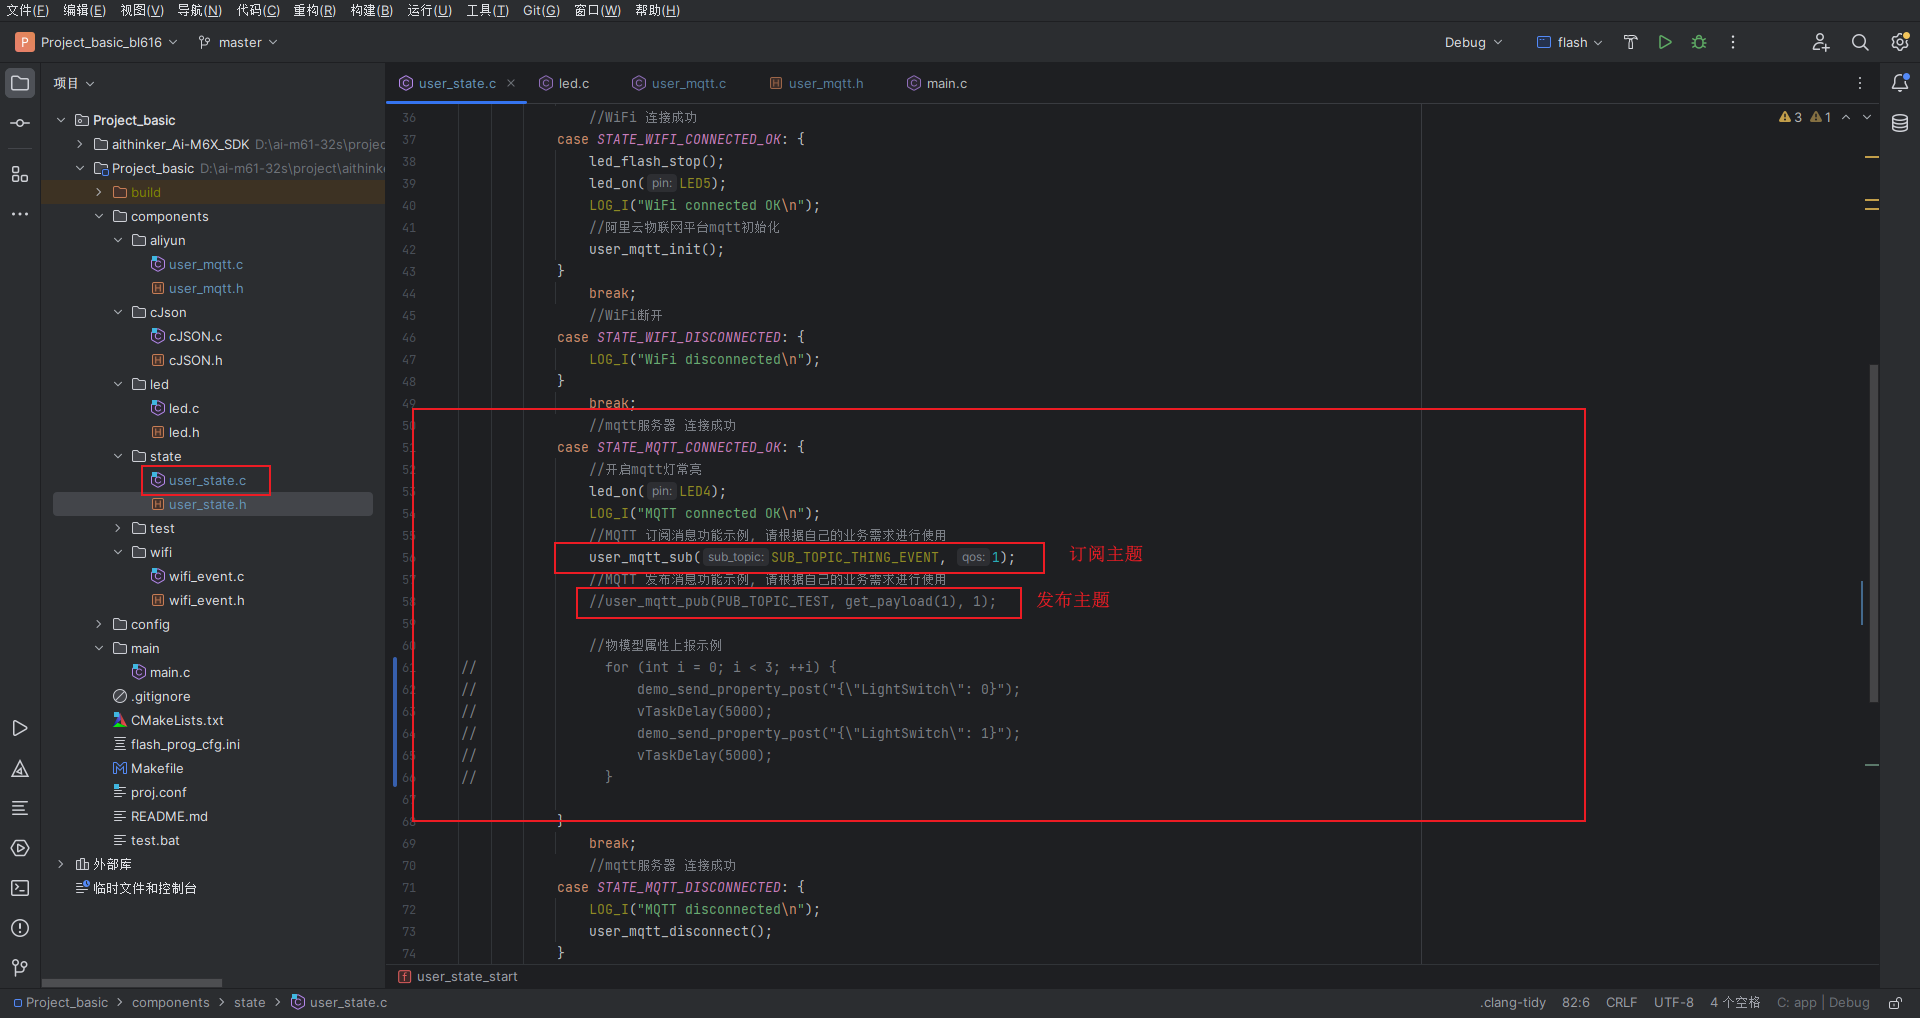This screenshot has width=1920, height=1018.
Task: Select flash_prog_cfg.ini file
Action: (x=185, y=744)
